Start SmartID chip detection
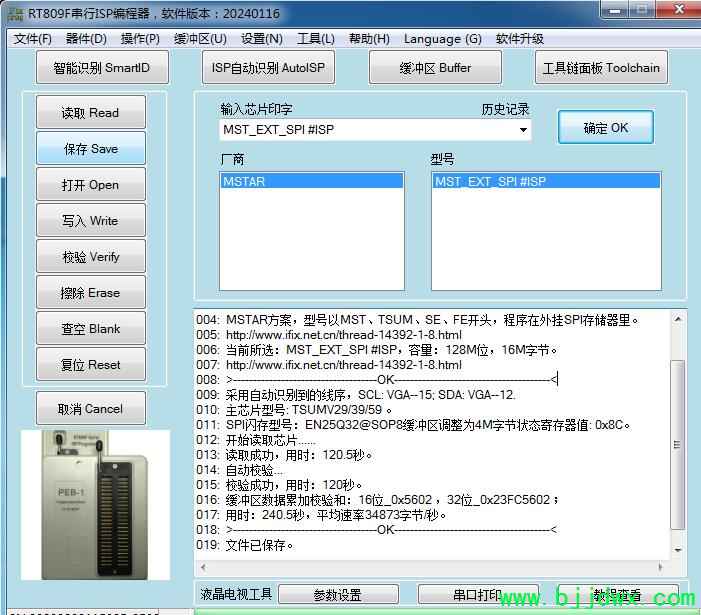This screenshot has height=615, width=701. point(103,68)
